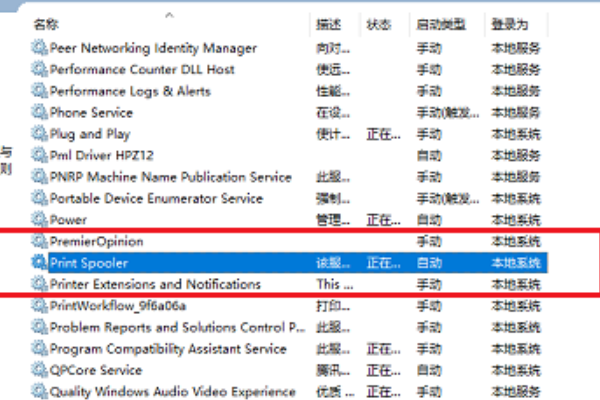Image resolution: width=600 pixels, height=400 pixels.
Task: Click the Peer Networking Identity Manager icon
Action: coord(39,48)
